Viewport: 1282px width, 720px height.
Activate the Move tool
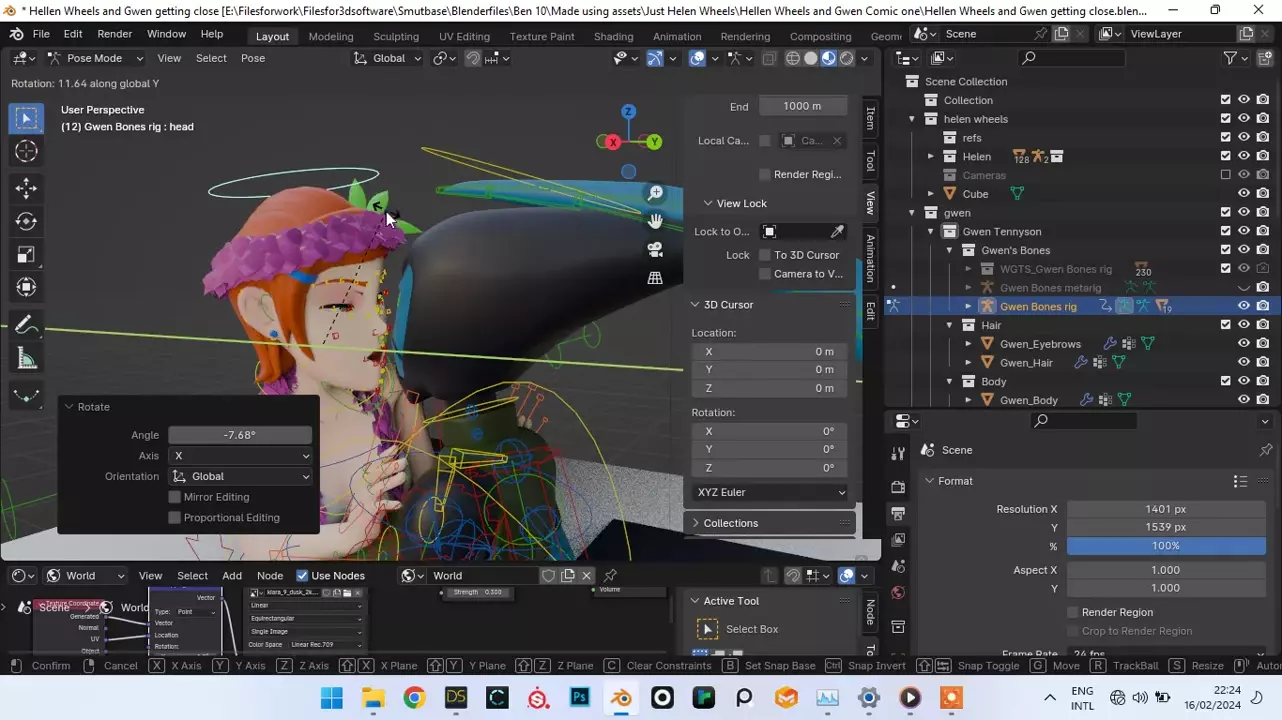pos(26,188)
